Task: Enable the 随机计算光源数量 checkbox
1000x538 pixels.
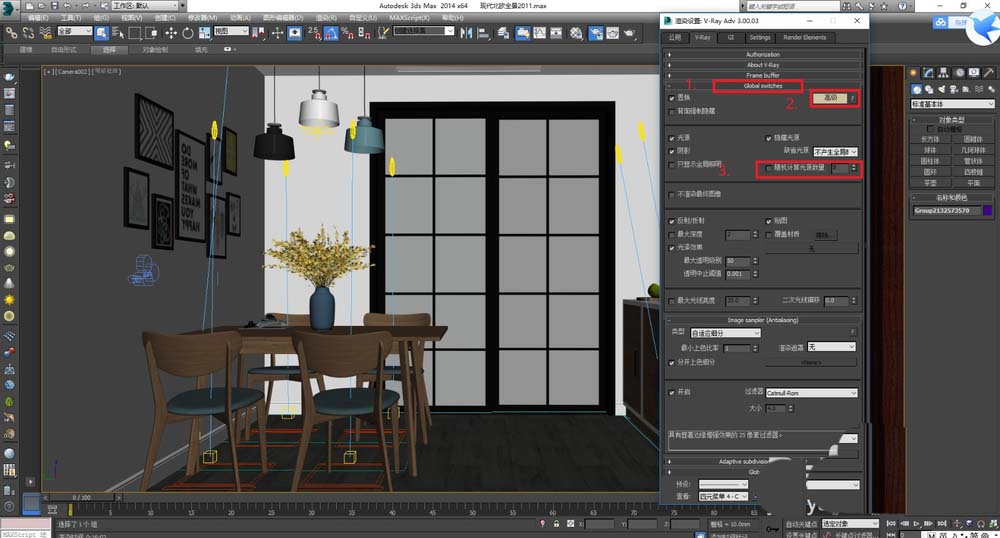Action: tap(769, 168)
